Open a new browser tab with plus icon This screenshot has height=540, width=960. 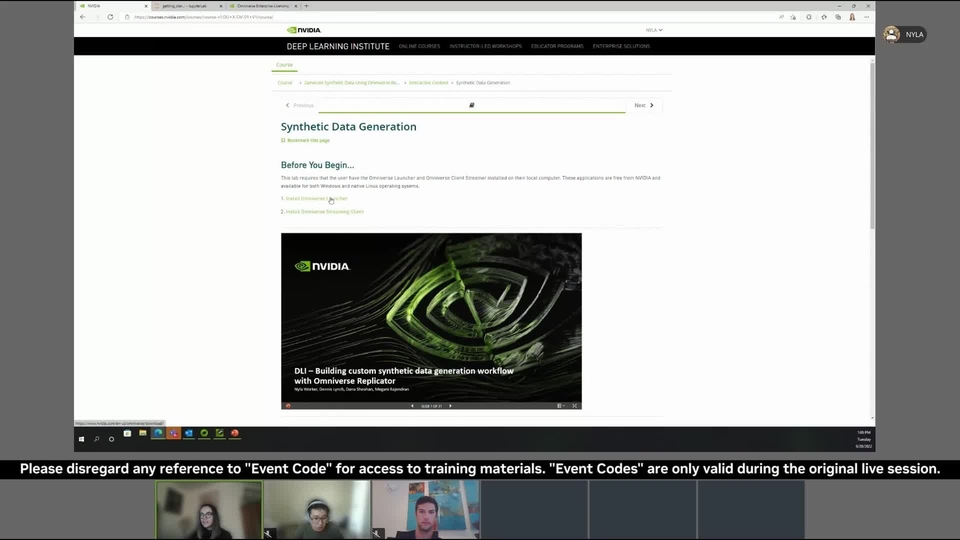(x=306, y=6)
